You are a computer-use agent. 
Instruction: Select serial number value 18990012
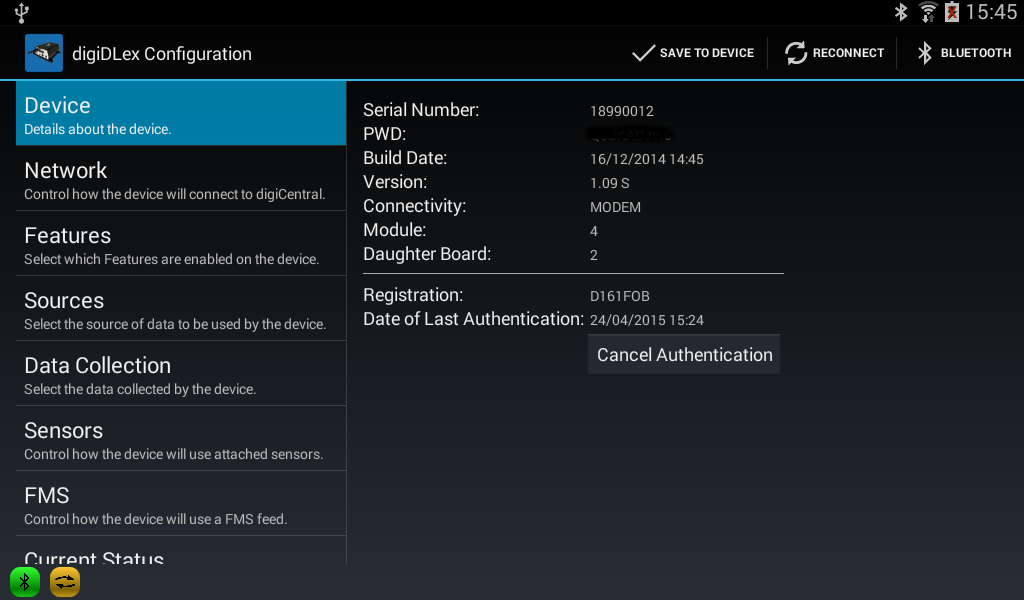click(x=622, y=111)
